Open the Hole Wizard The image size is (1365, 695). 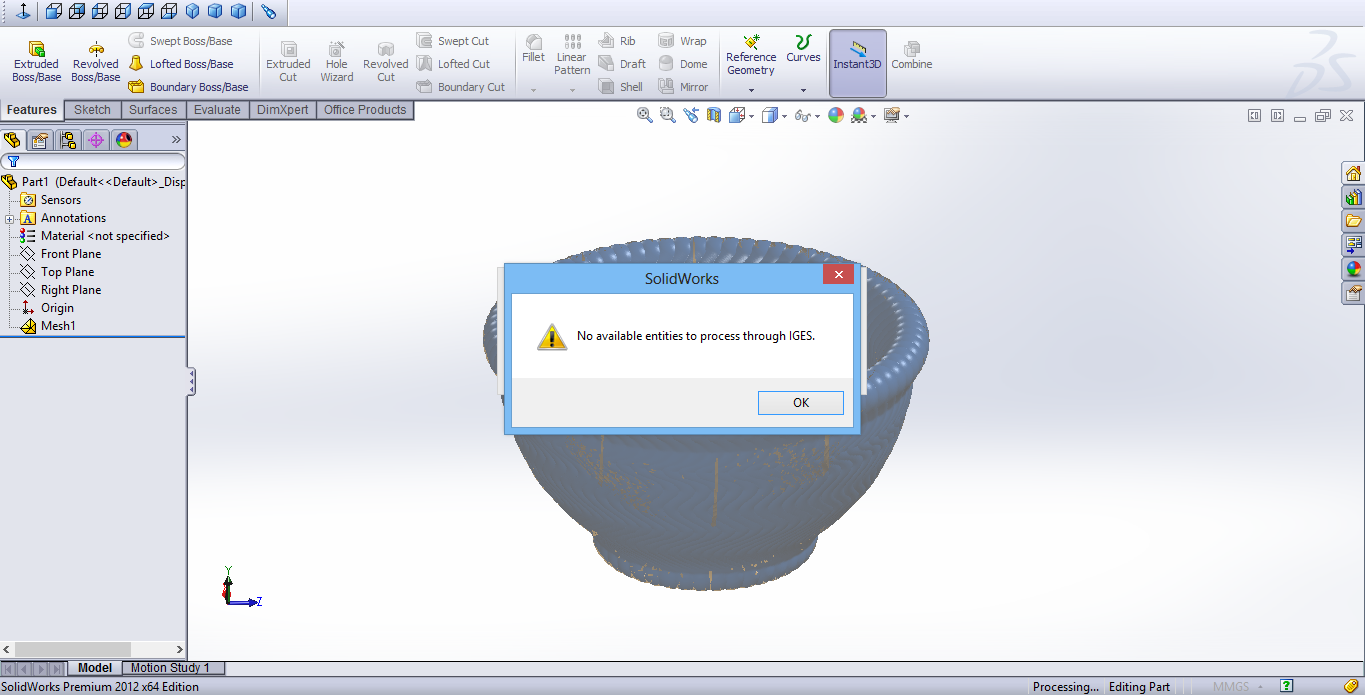(x=337, y=61)
